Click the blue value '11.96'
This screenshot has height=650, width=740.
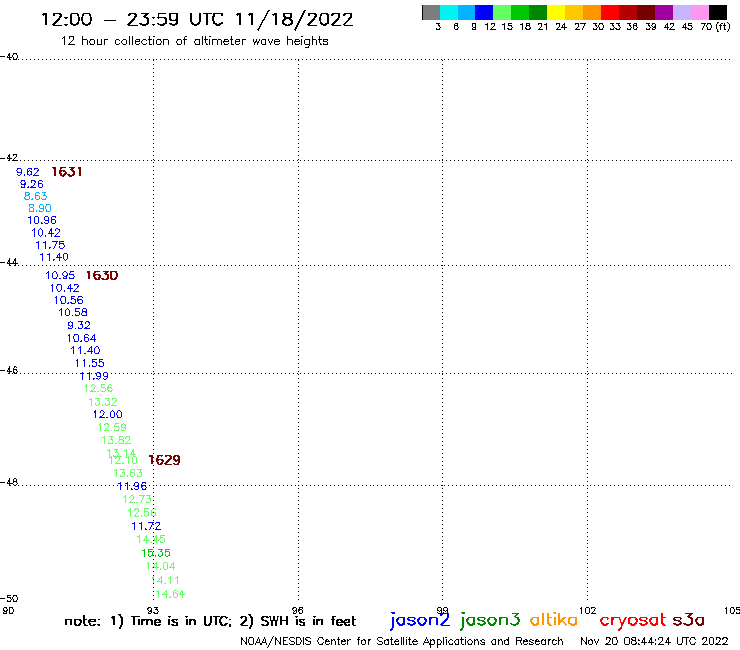(x=132, y=486)
